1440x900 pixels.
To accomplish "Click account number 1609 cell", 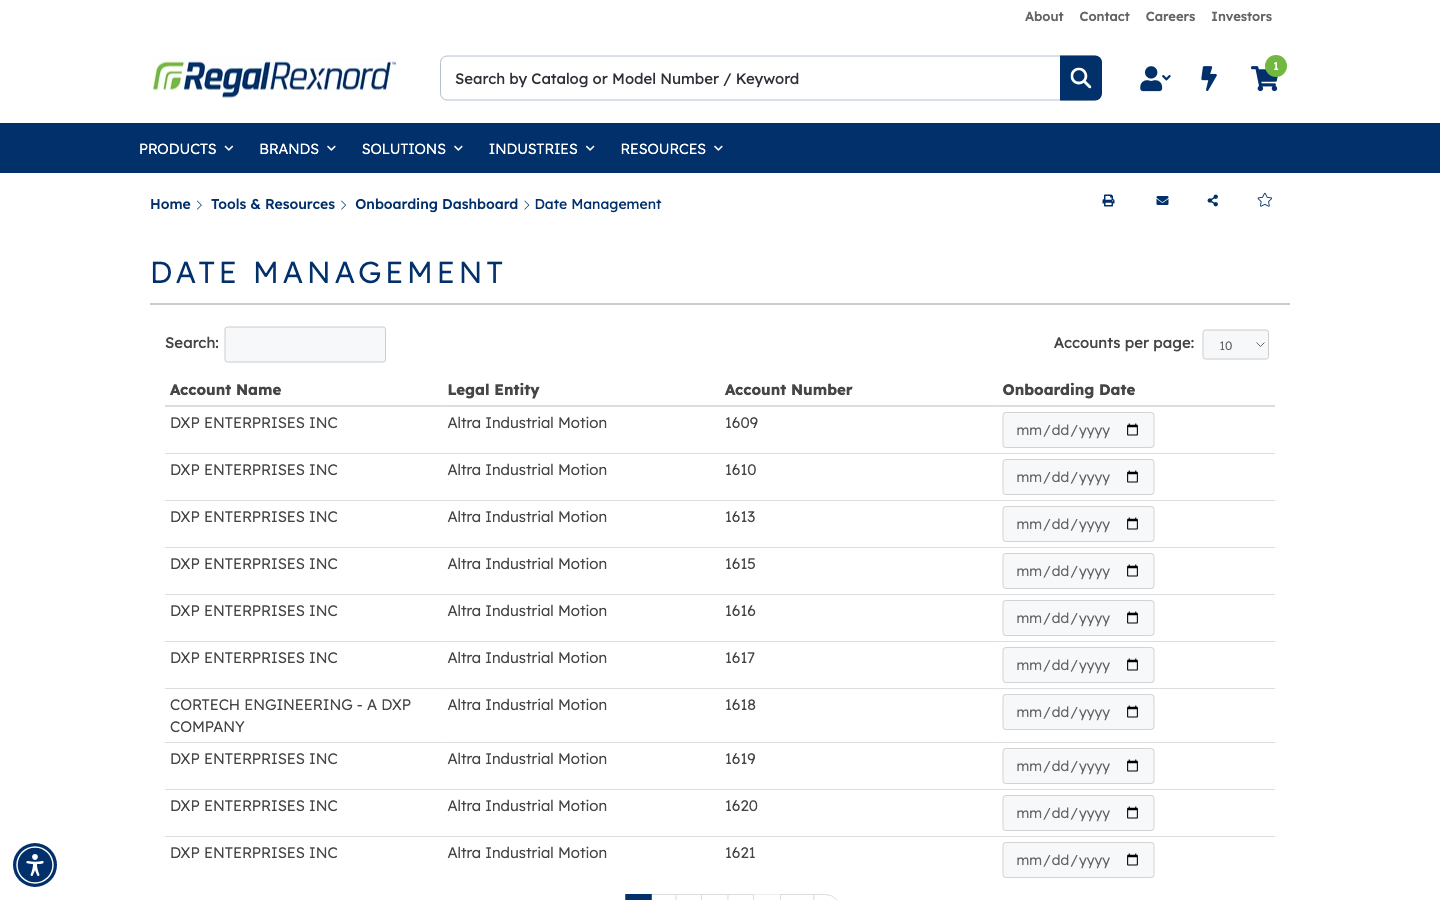I will pos(741,423).
